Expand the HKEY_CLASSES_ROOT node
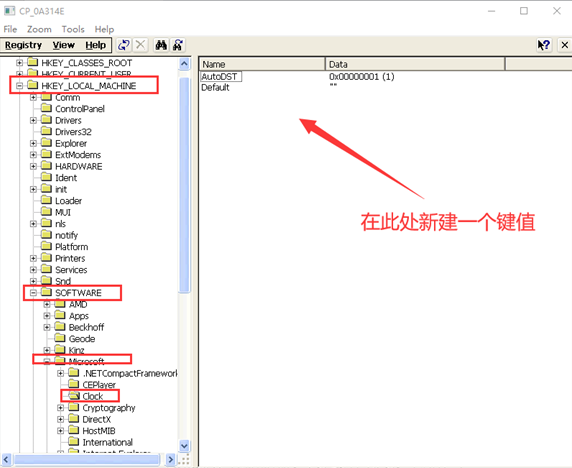 [20, 63]
